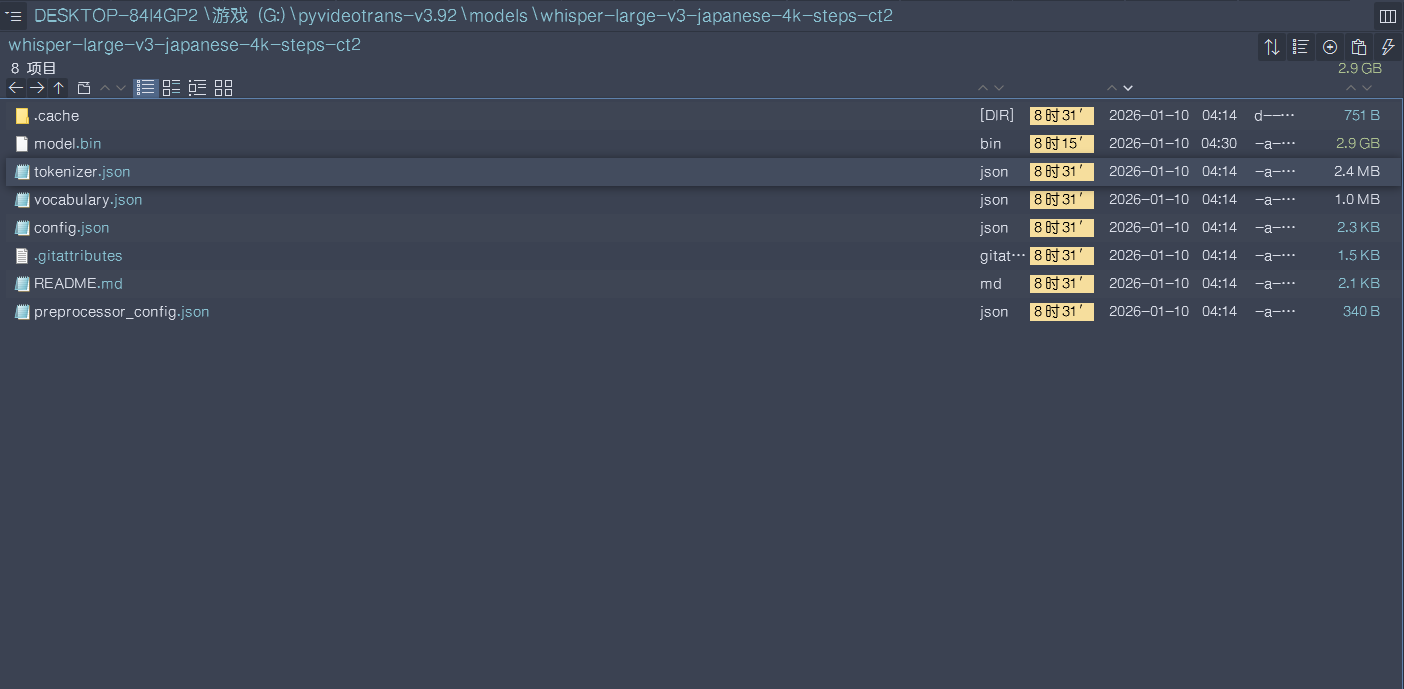The height and width of the screenshot is (689, 1404).
Task: Sort by file type ascending chevron
Action: 983,88
